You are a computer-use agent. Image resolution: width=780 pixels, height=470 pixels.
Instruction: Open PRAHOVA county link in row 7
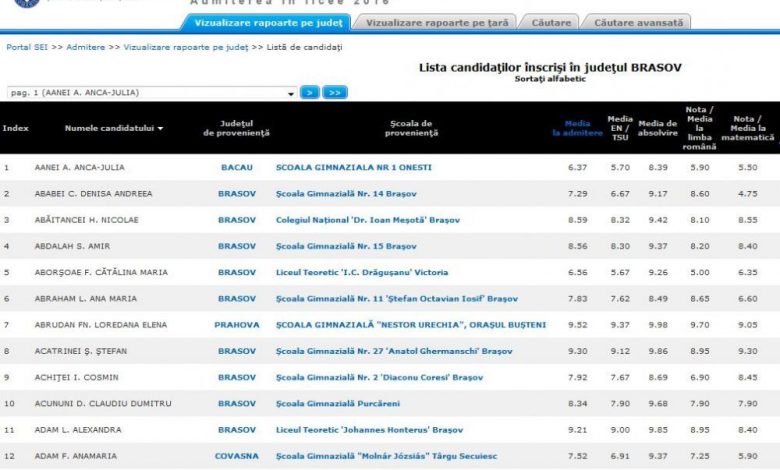237,325
